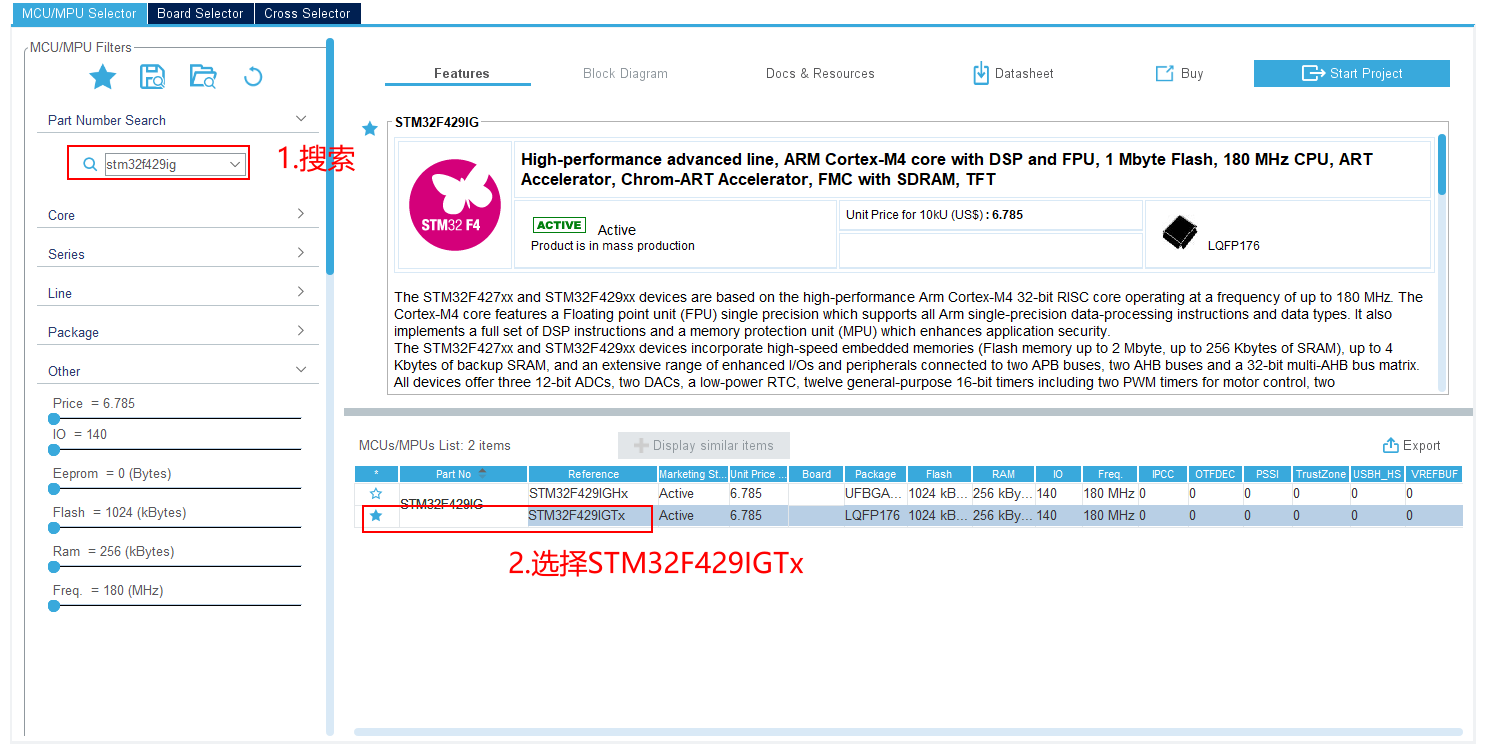Screen dimensions: 1486x754
Task: Click the description panel vertical scrollbar
Action: point(1442,165)
